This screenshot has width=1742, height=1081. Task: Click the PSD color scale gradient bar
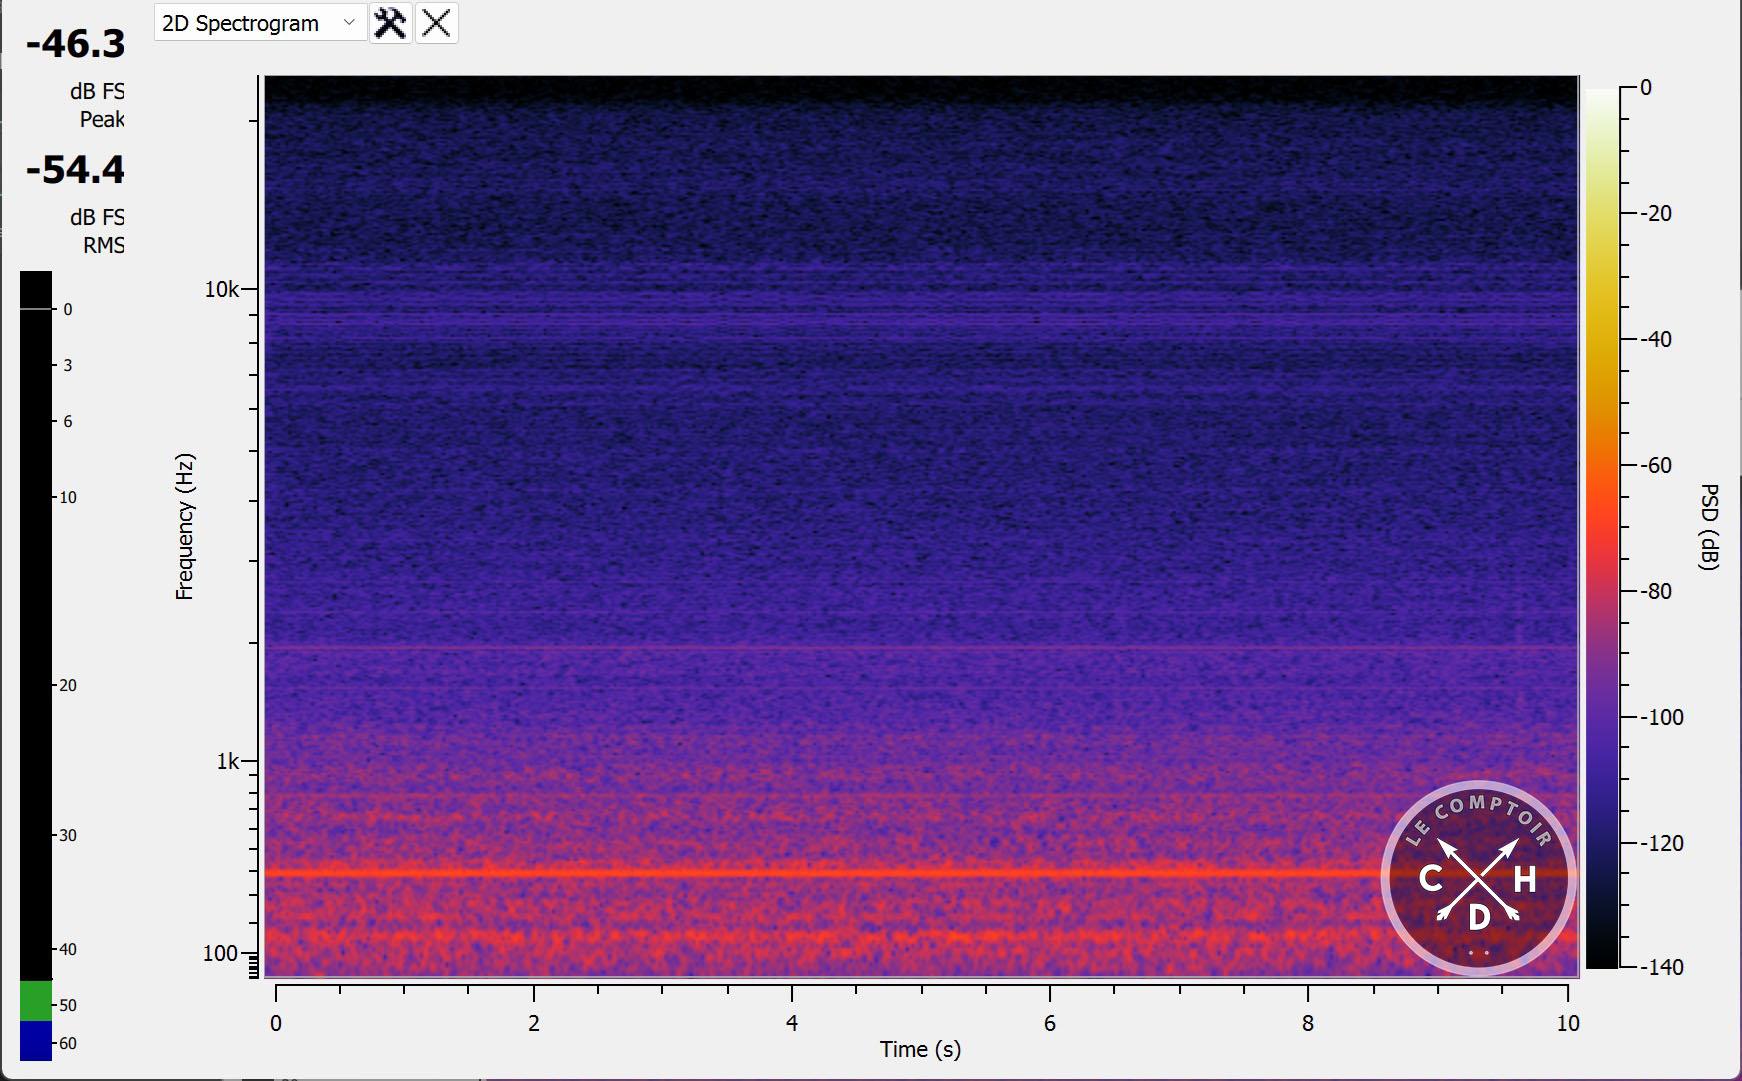click(x=1601, y=527)
